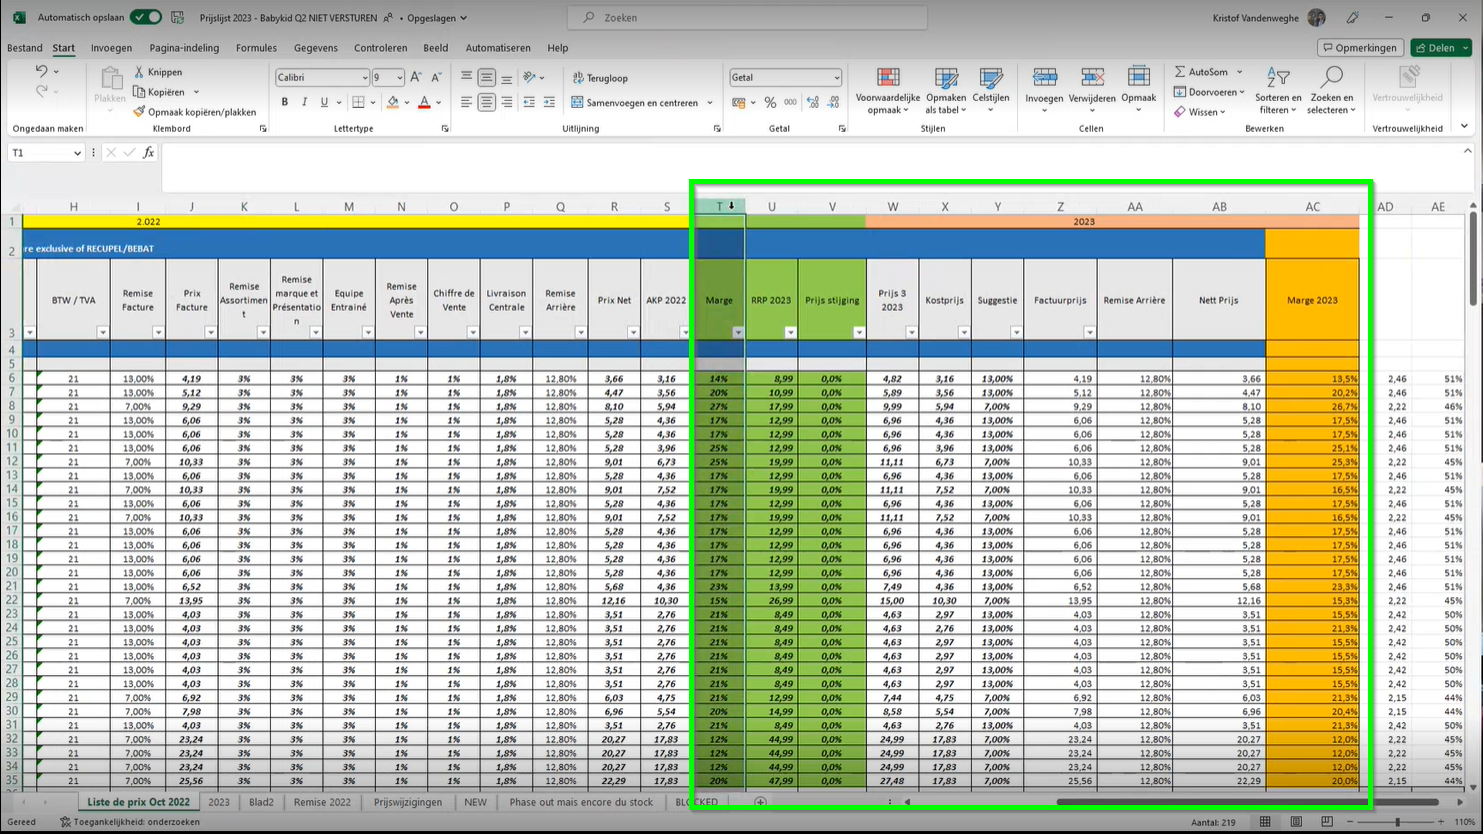Open the Opmerkingen comments button
Image resolution: width=1483 pixels, height=834 pixels.
[1359, 48]
